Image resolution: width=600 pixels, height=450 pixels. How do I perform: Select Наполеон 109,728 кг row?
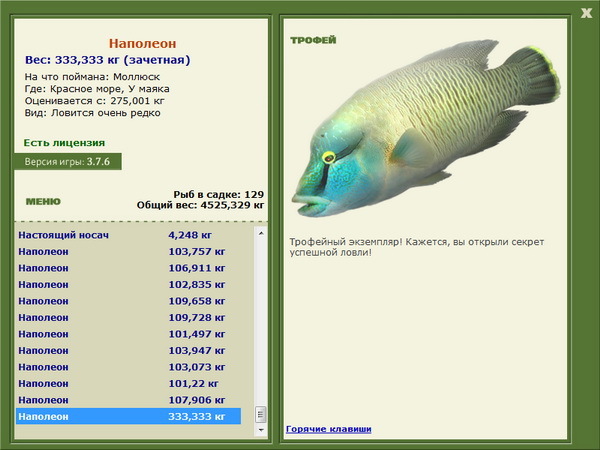[129, 318]
